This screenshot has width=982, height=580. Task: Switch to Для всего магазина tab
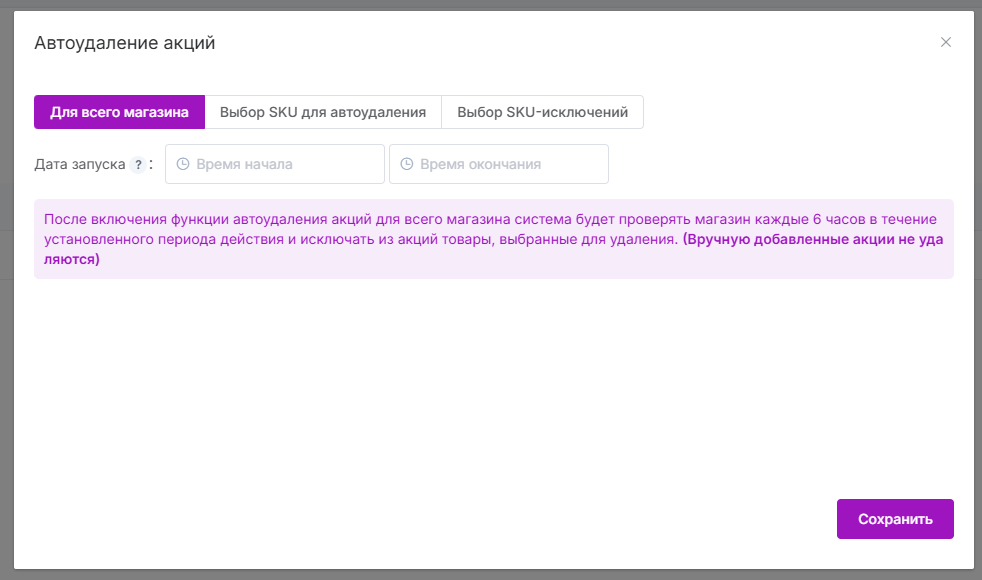pyautogui.click(x=119, y=112)
